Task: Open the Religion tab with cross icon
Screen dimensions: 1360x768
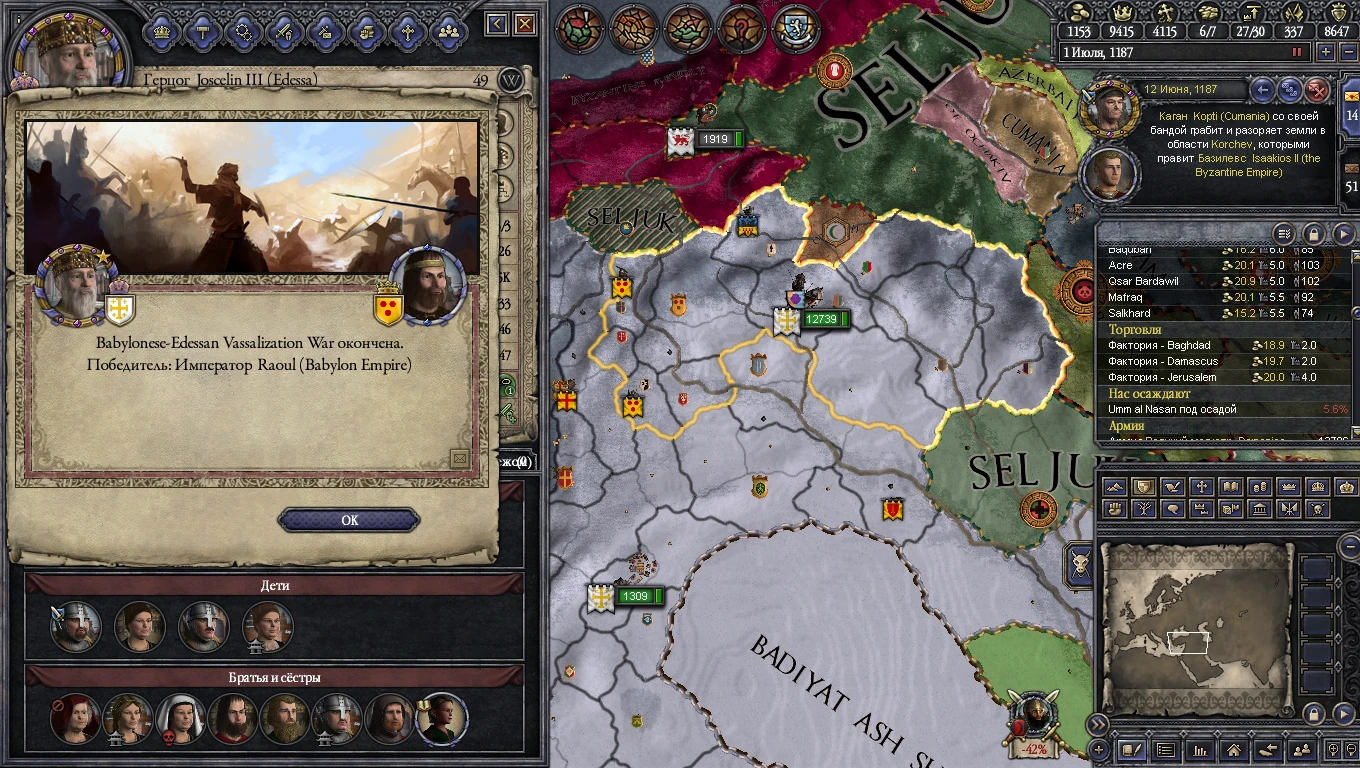Action: [407, 31]
